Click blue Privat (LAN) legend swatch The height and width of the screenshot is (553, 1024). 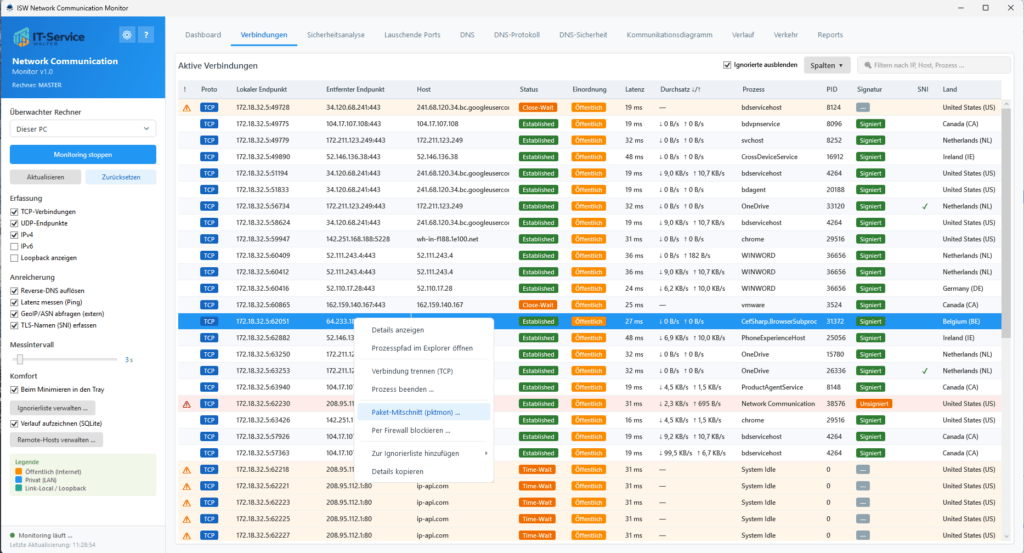click(x=18, y=480)
